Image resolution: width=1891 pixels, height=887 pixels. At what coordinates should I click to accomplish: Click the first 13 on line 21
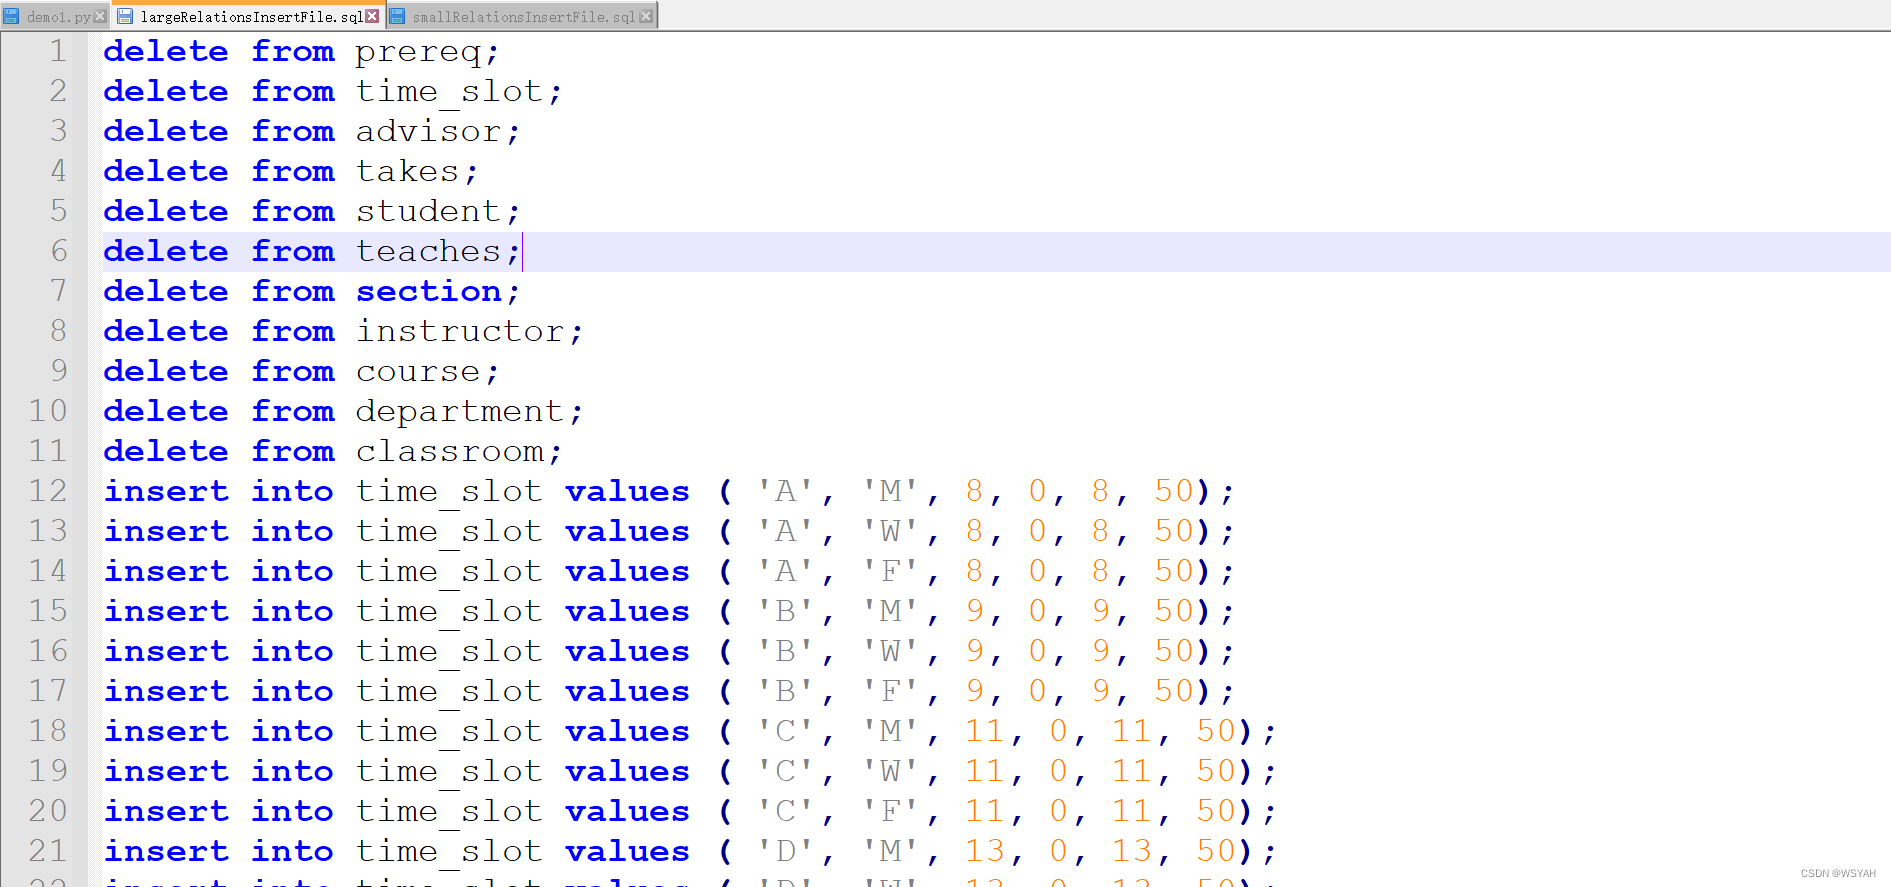(x=985, y=851)
